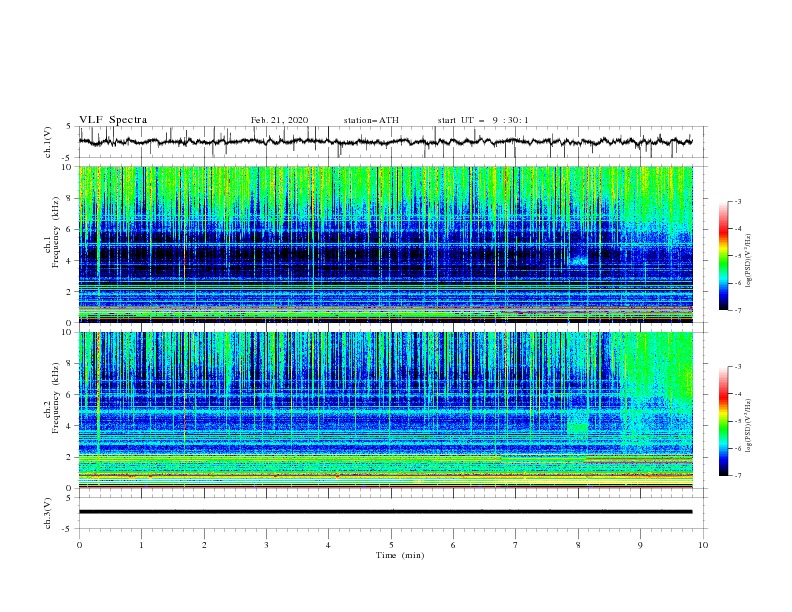Click the "Time (min)" axis label

400,555
